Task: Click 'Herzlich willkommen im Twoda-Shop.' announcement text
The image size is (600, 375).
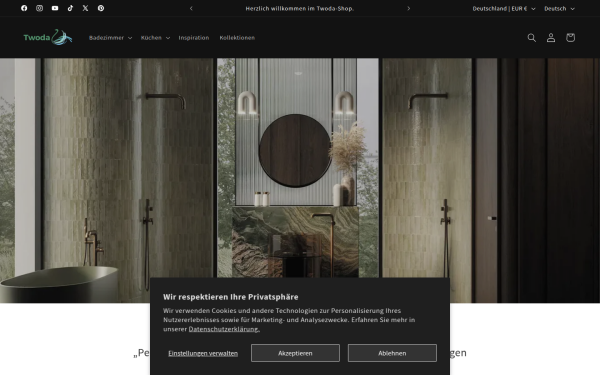Action: click(300, 8)
